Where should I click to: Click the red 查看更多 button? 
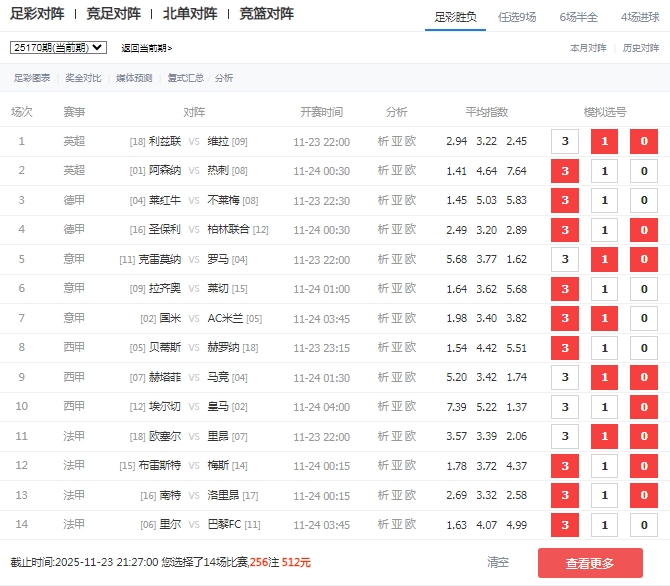590,563
